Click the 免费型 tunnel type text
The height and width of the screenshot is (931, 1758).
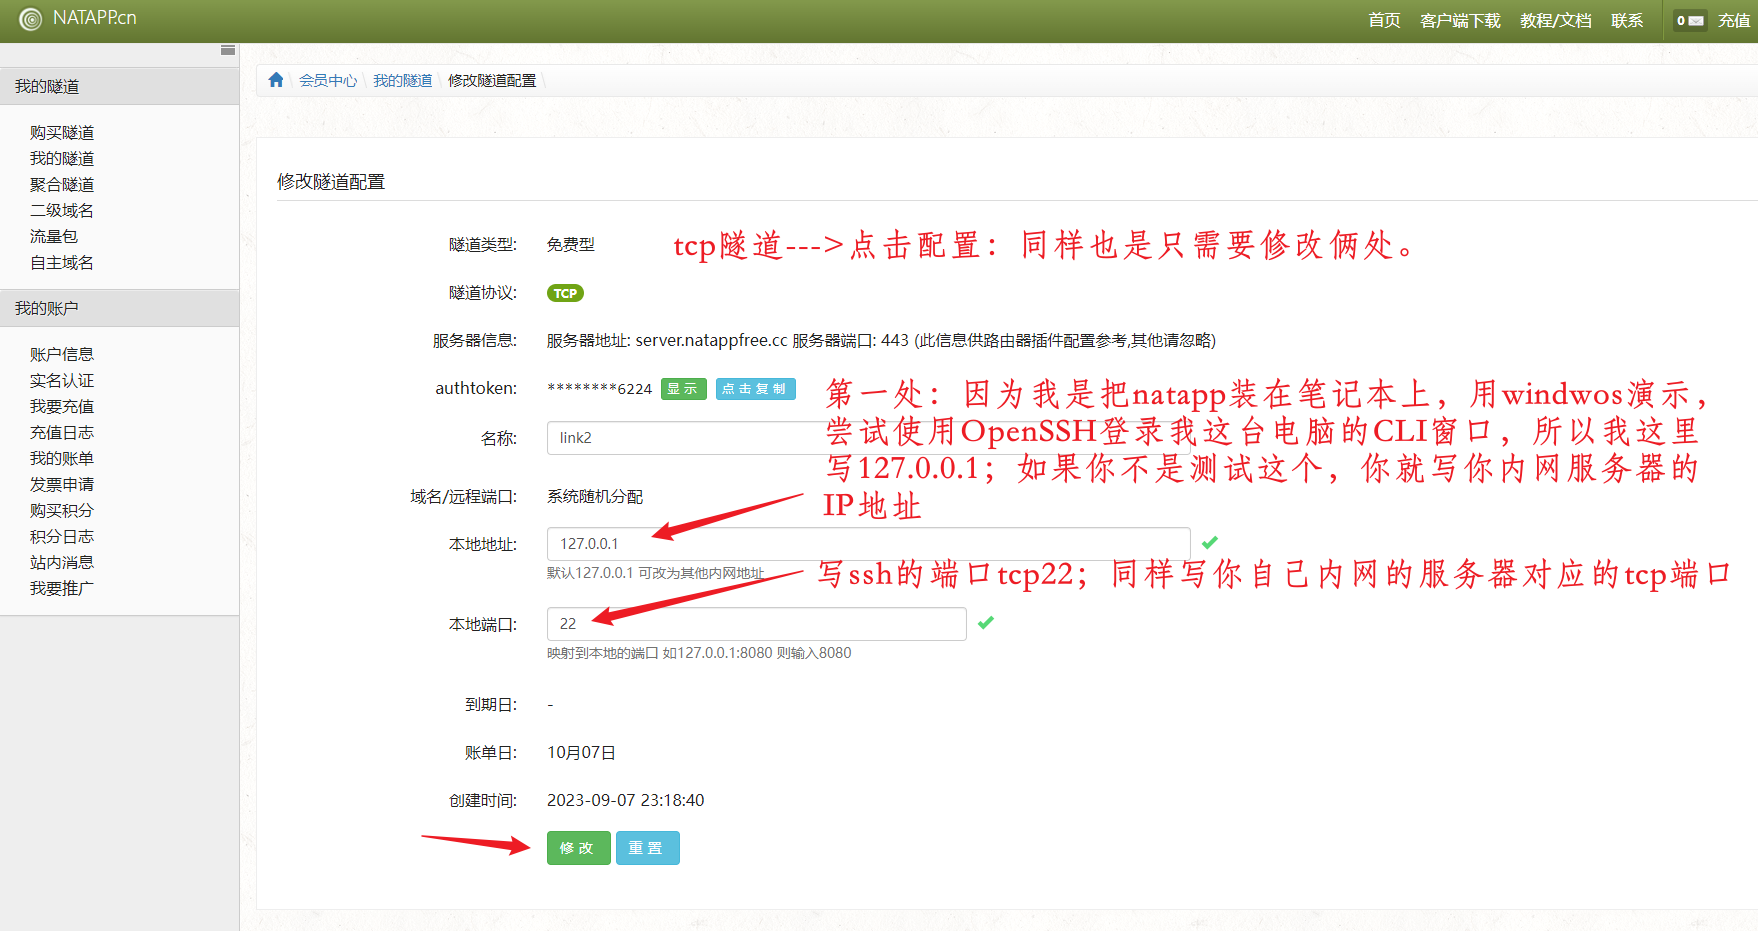(571, 244)
